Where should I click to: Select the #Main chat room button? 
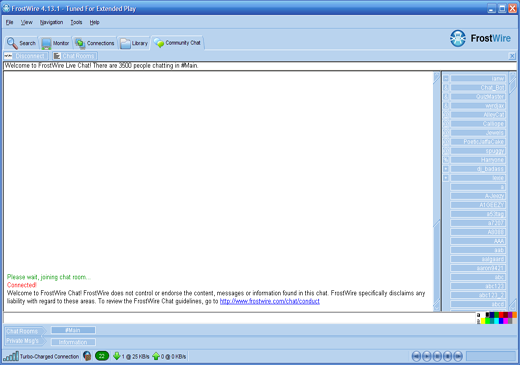(73, 330)
